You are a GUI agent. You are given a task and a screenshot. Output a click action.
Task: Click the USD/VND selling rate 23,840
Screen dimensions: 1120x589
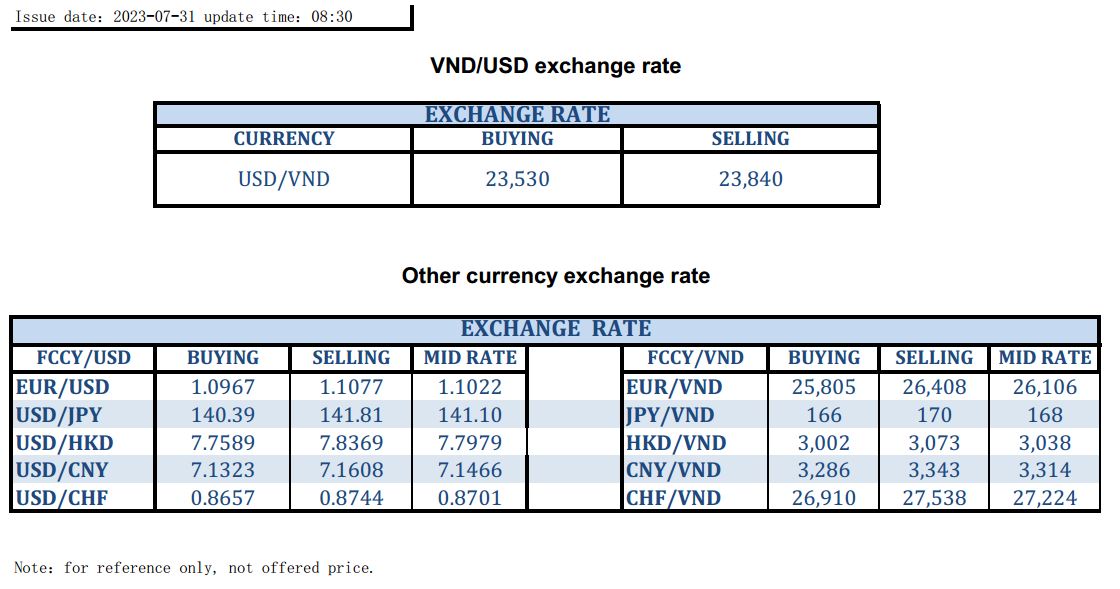pos(750,180)
